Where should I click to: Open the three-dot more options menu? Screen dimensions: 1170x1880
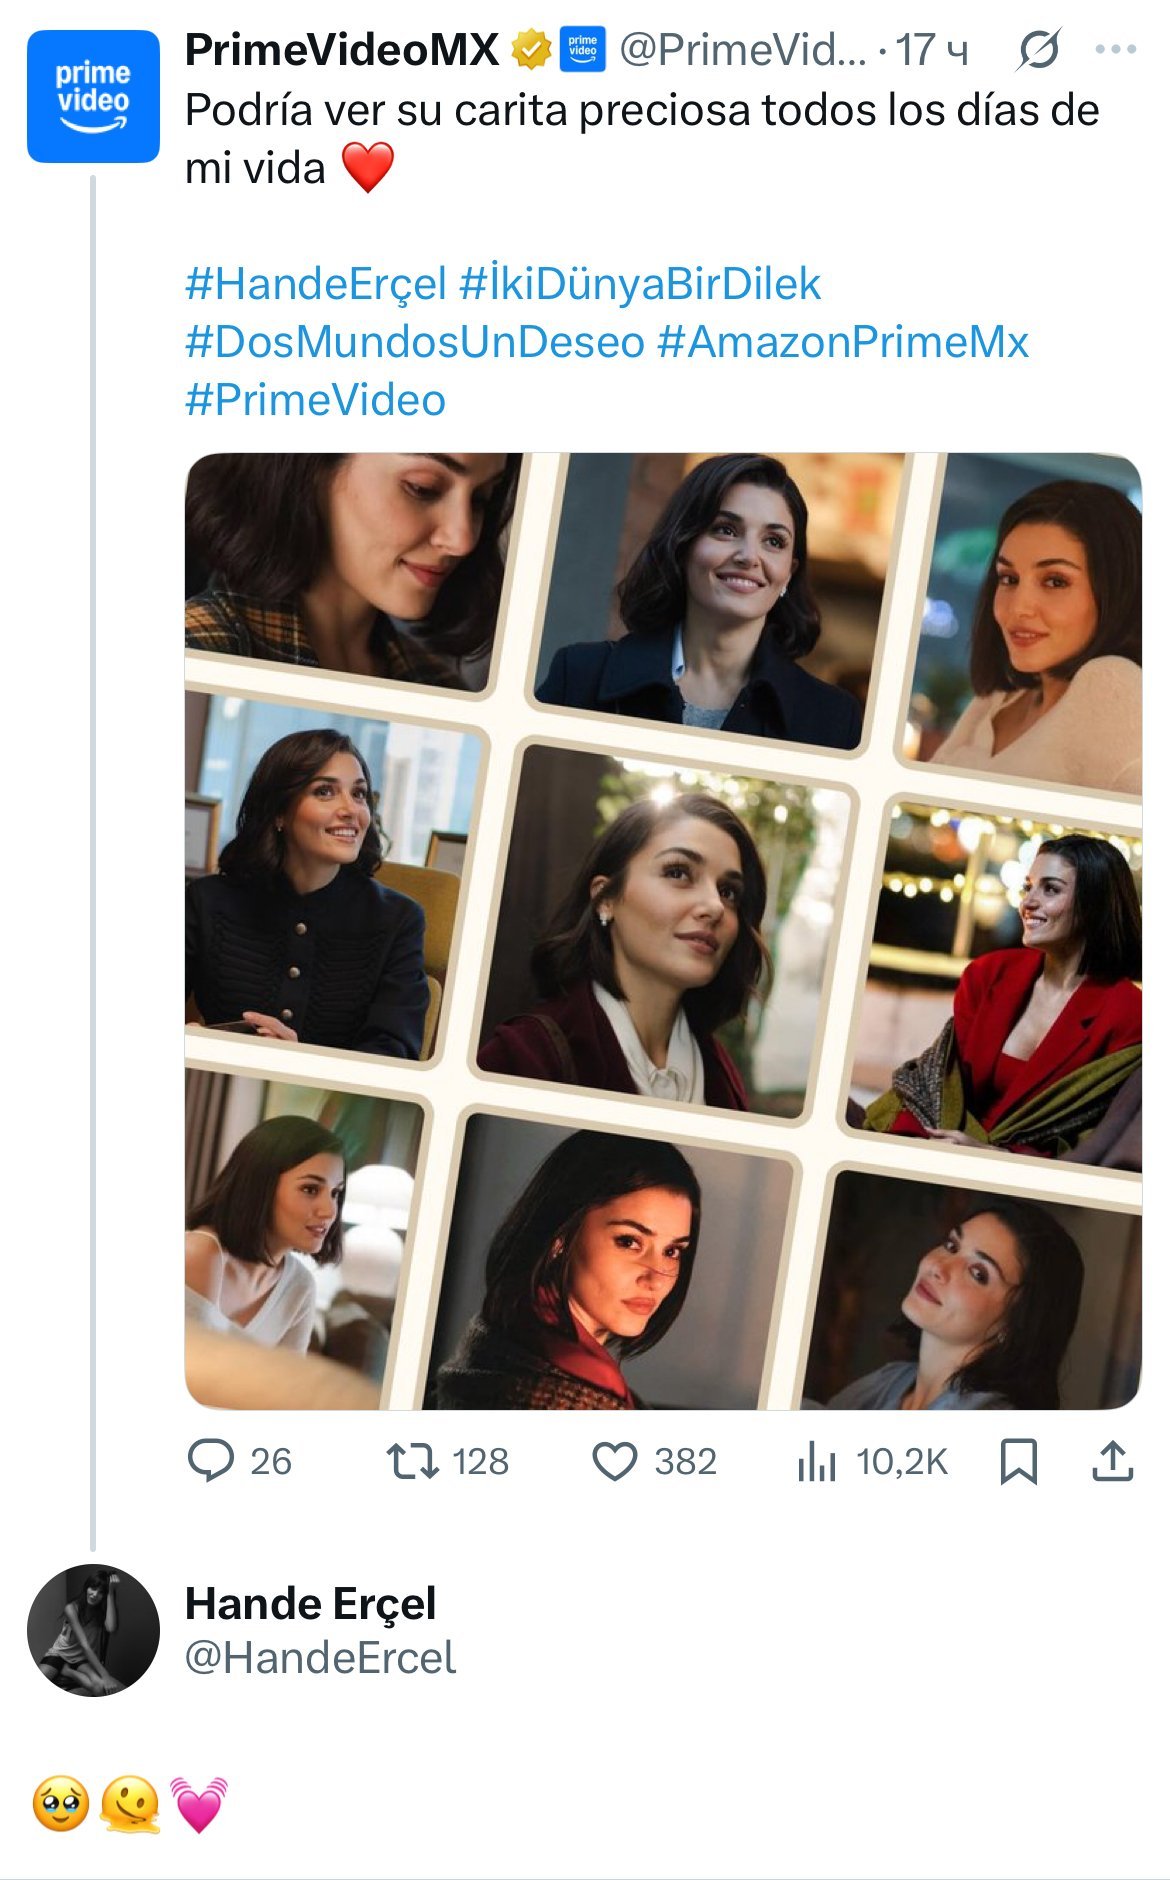(x=1116, y=49)
